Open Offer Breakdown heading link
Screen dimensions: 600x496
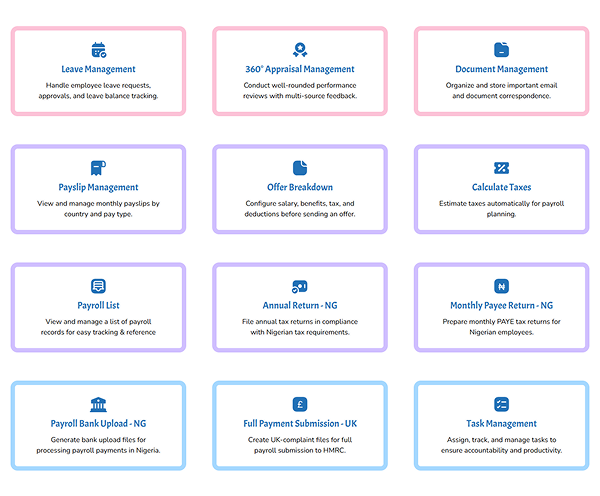(300, 187)
